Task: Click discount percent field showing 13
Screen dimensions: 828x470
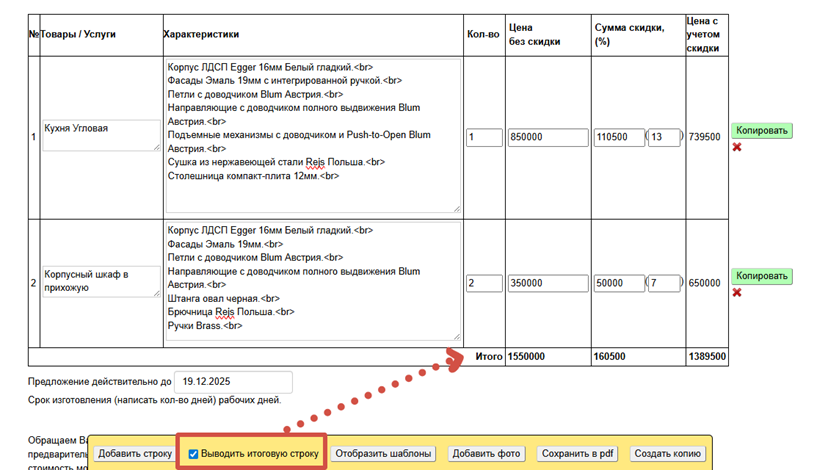Action: [663, 137]
